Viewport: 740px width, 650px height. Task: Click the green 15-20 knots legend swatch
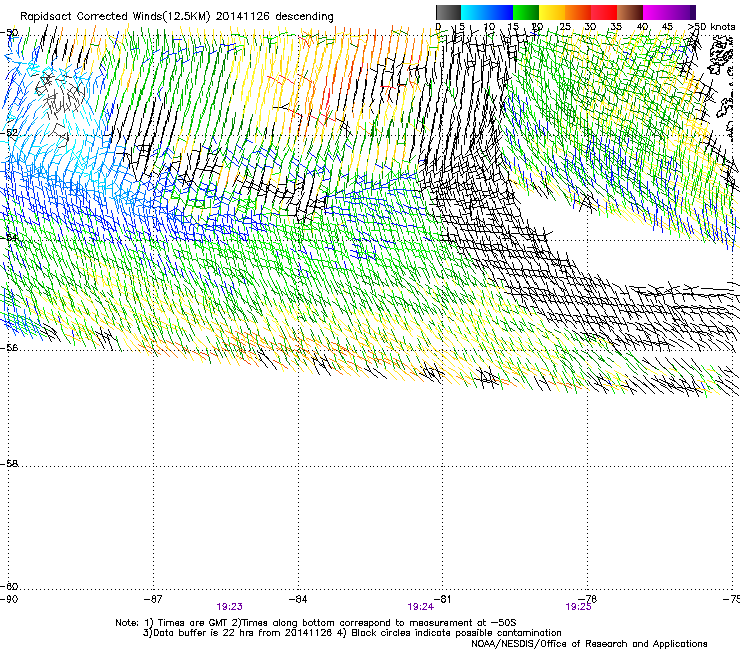point(526,12)
